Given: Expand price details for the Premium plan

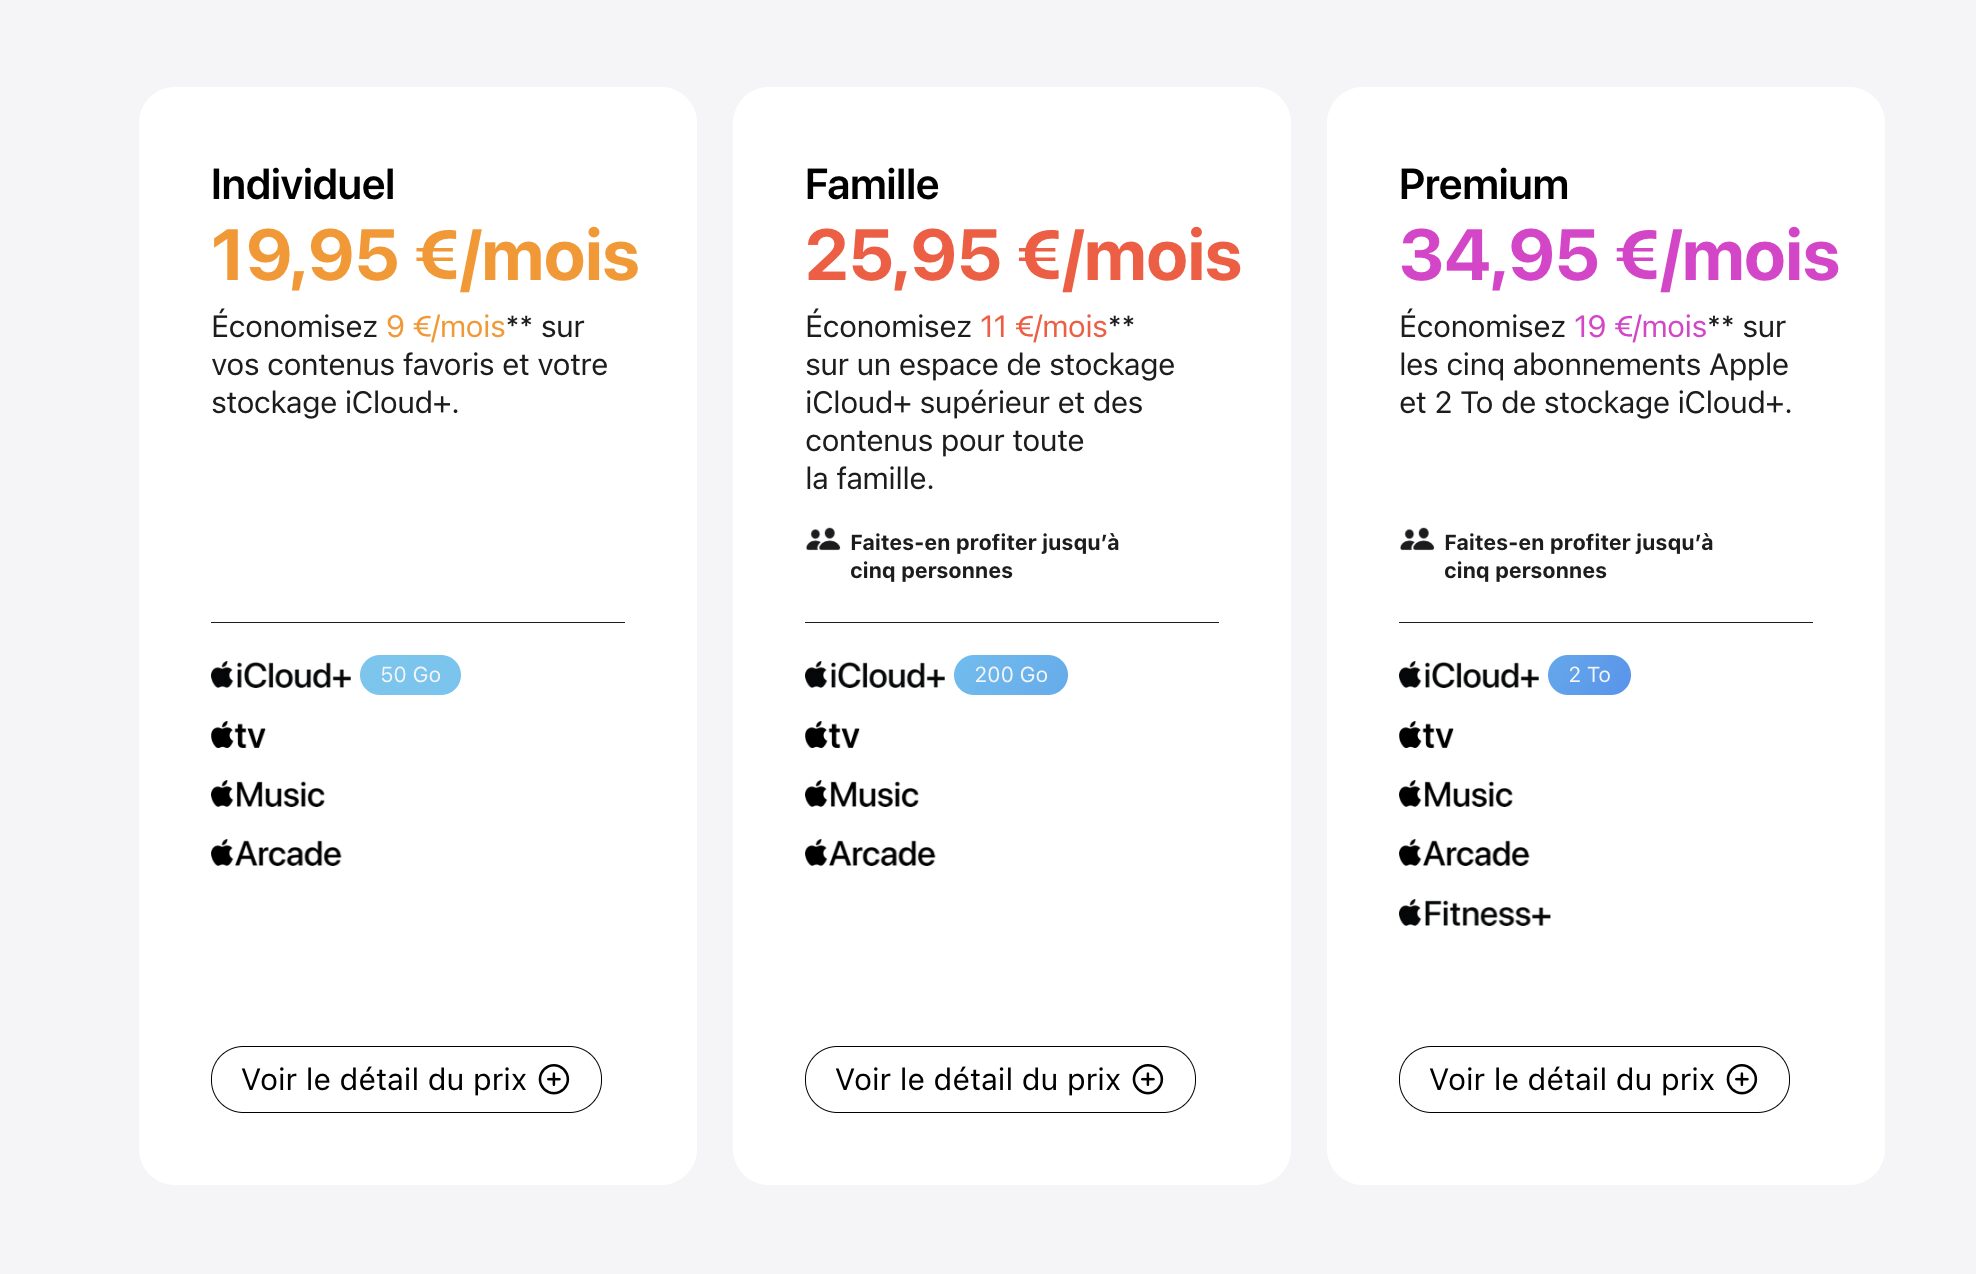Looking at the screenshot, I should coord(1594,1079).
